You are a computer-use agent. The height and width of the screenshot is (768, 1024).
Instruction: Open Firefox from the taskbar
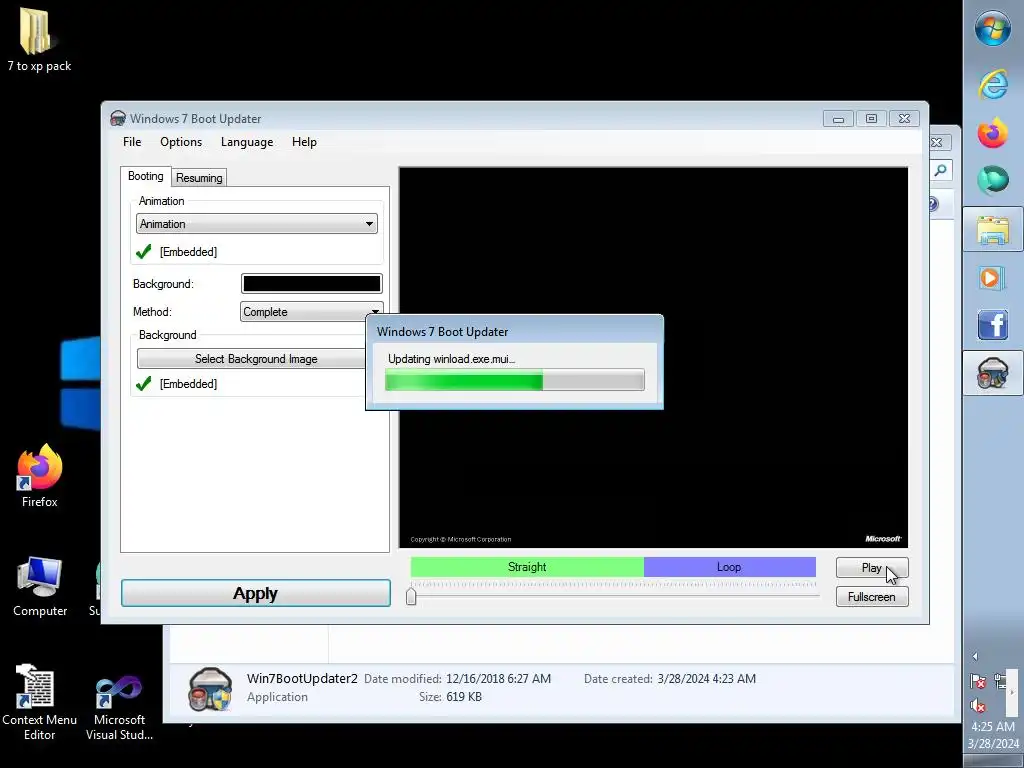(x=993, y=133)
